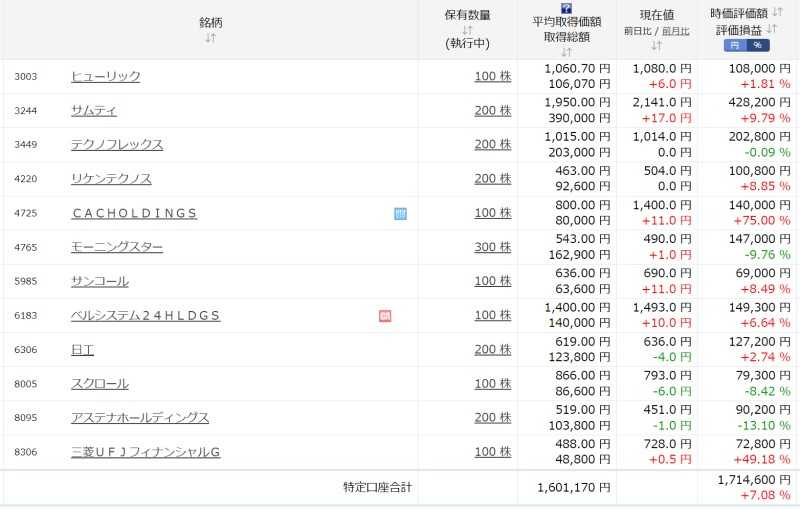The height and width of the screenshot is (509, 800).
Task: Switch 評価損益 display to 円
Action: pos(735,45)
